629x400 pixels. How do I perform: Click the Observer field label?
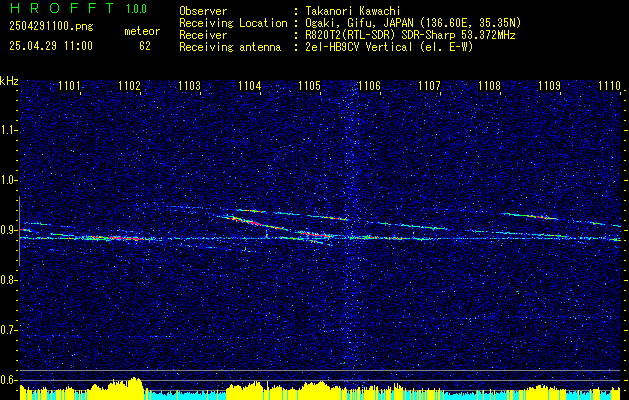(x=203, y=11)
